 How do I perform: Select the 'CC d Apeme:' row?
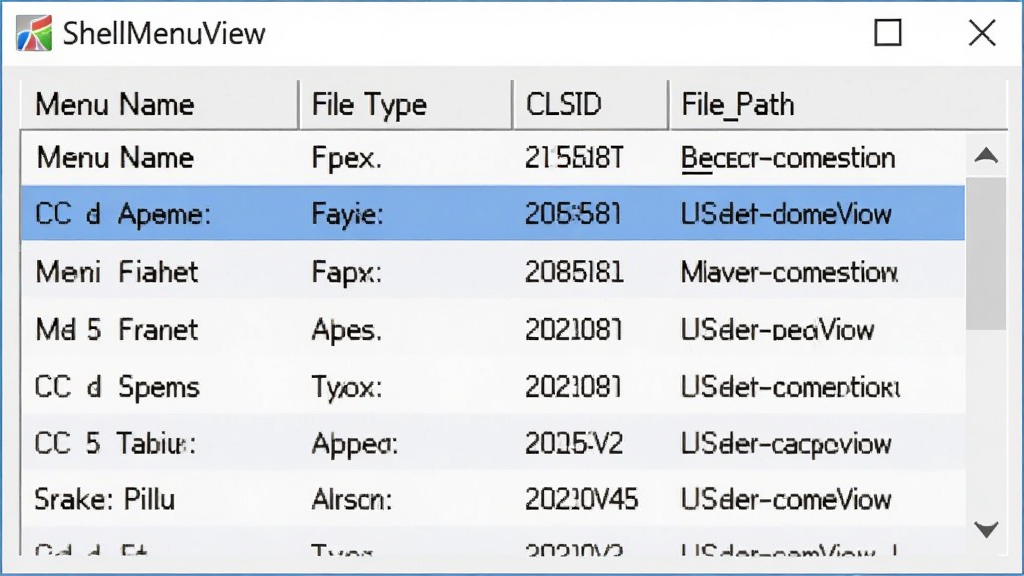point(493,214)
